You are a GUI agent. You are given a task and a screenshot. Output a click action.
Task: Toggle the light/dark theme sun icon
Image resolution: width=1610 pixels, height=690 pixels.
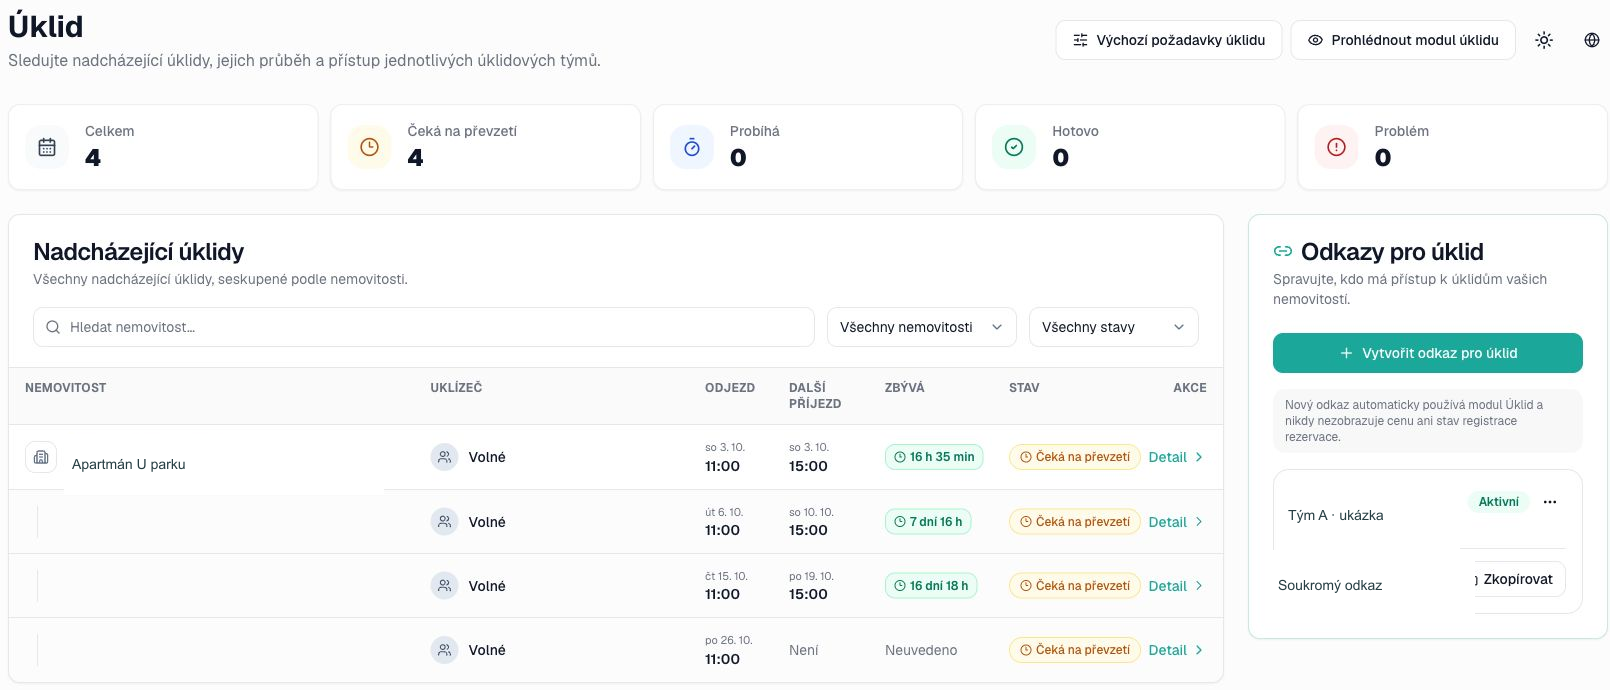[1544, 40]
